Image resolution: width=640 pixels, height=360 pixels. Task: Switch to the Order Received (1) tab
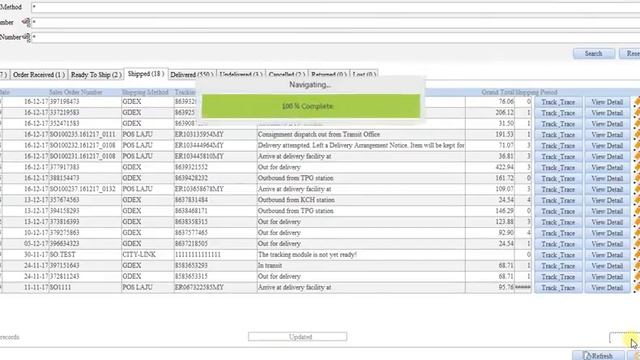pyautogui.click(x=39, y=75)
